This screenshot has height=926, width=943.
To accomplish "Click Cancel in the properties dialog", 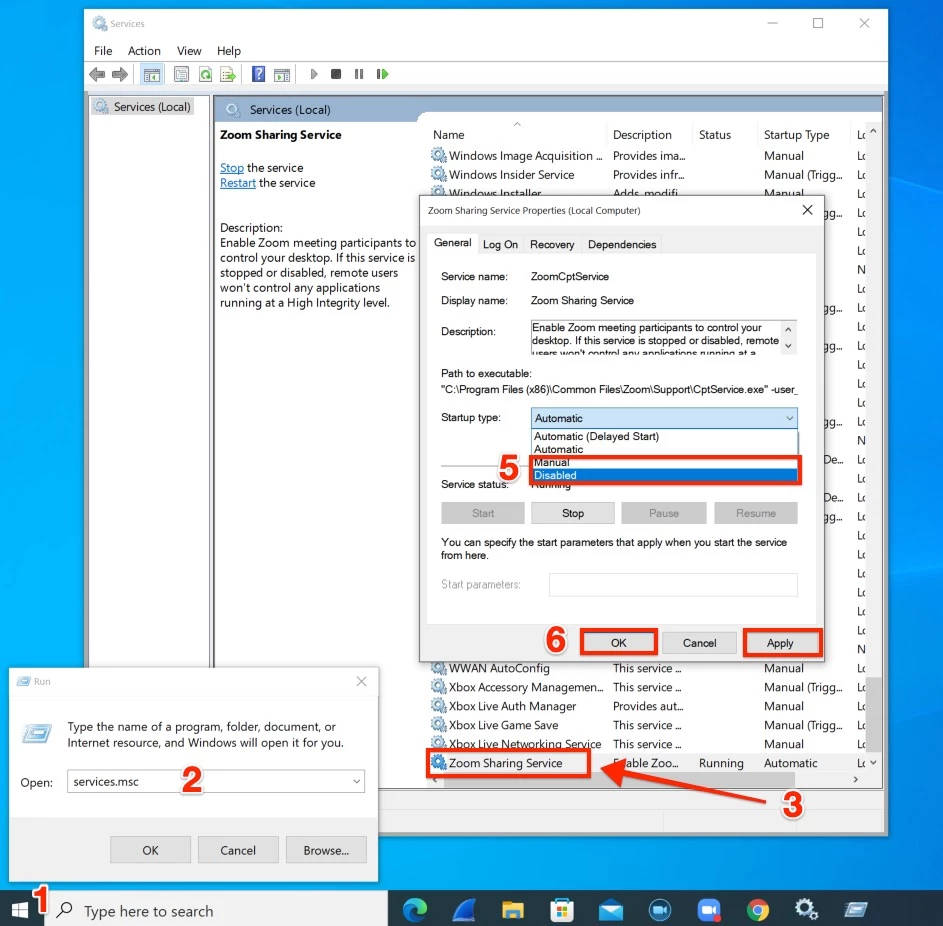I will coord(699,643).
